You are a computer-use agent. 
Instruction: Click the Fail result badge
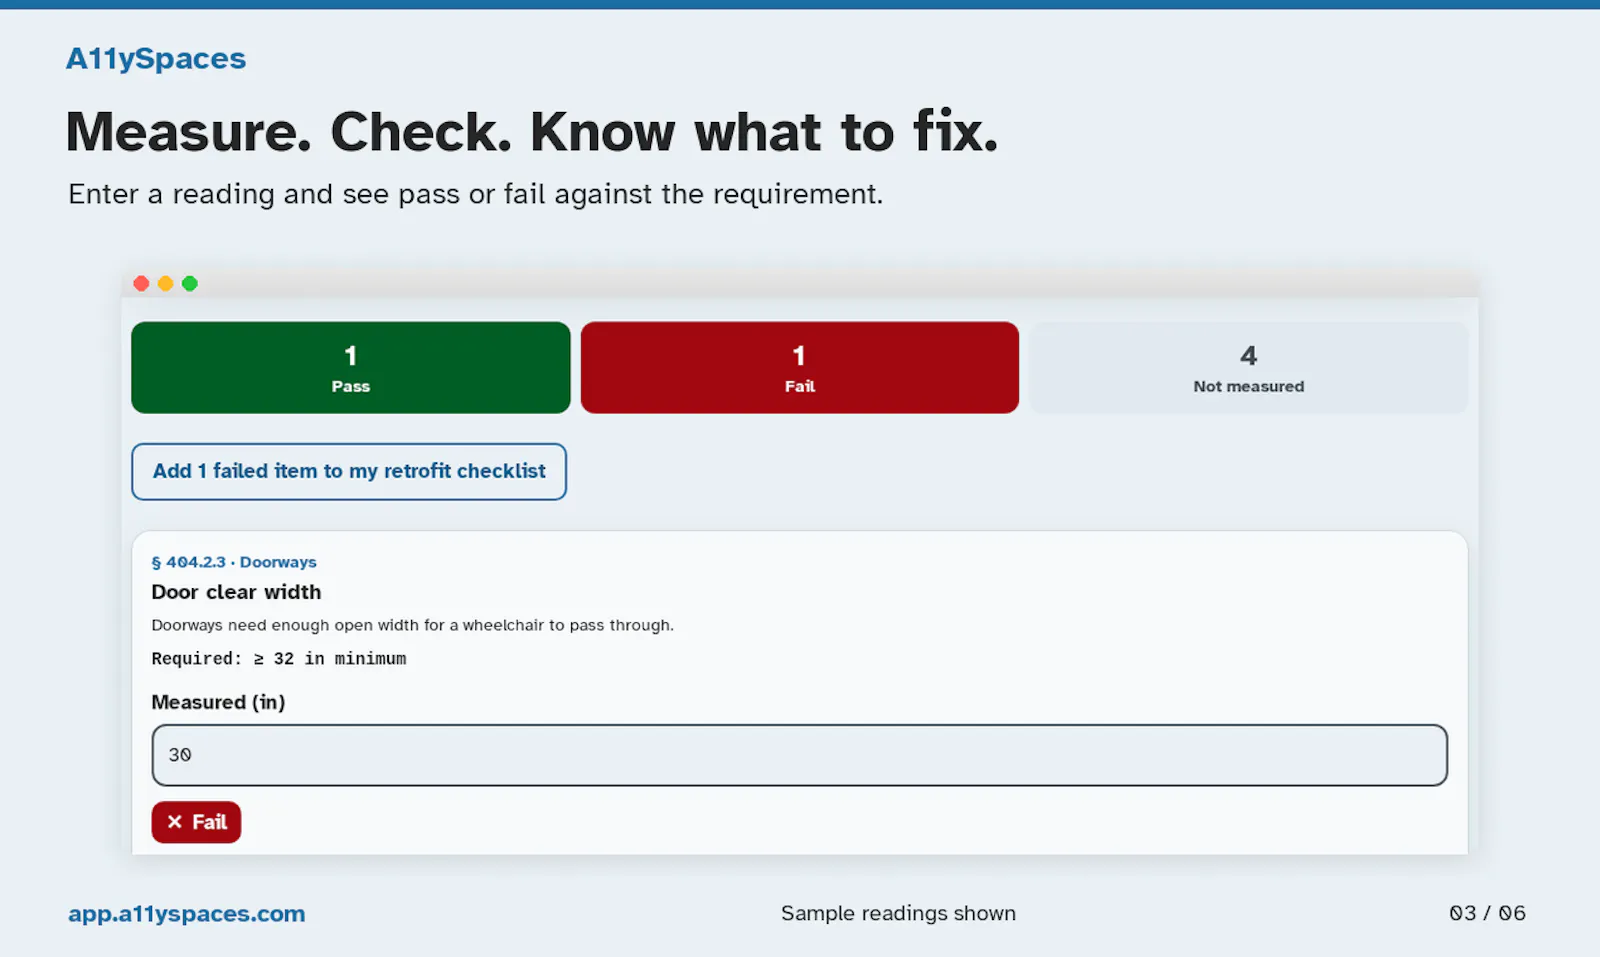(x=196, y=822)
